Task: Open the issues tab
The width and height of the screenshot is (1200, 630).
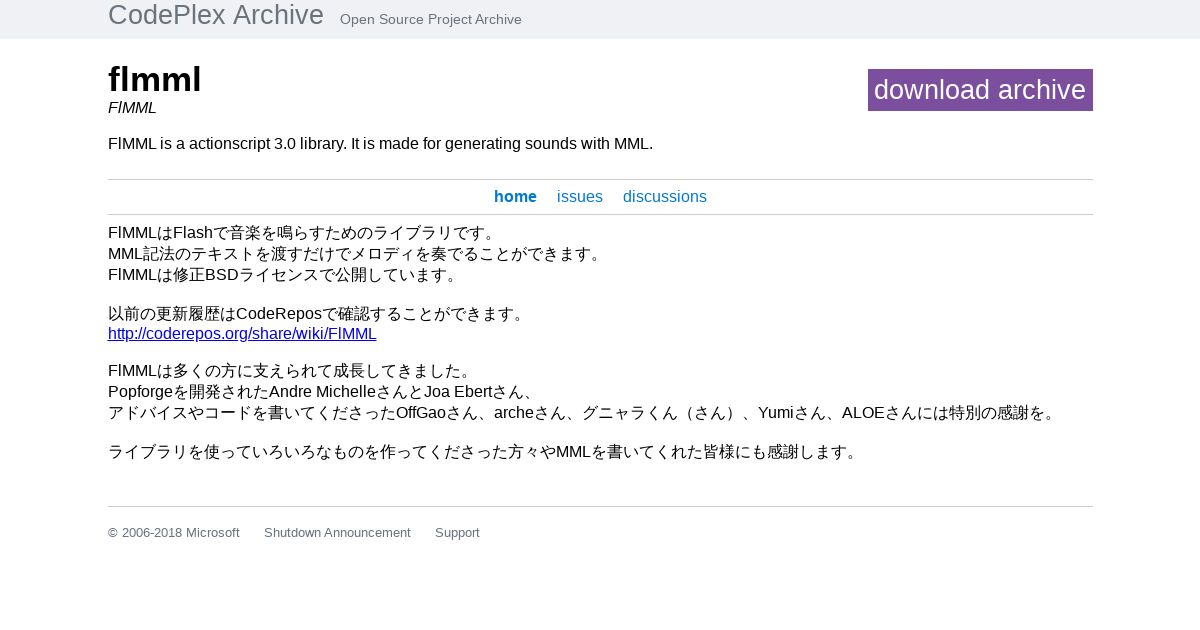Action: tap(580, 197)
